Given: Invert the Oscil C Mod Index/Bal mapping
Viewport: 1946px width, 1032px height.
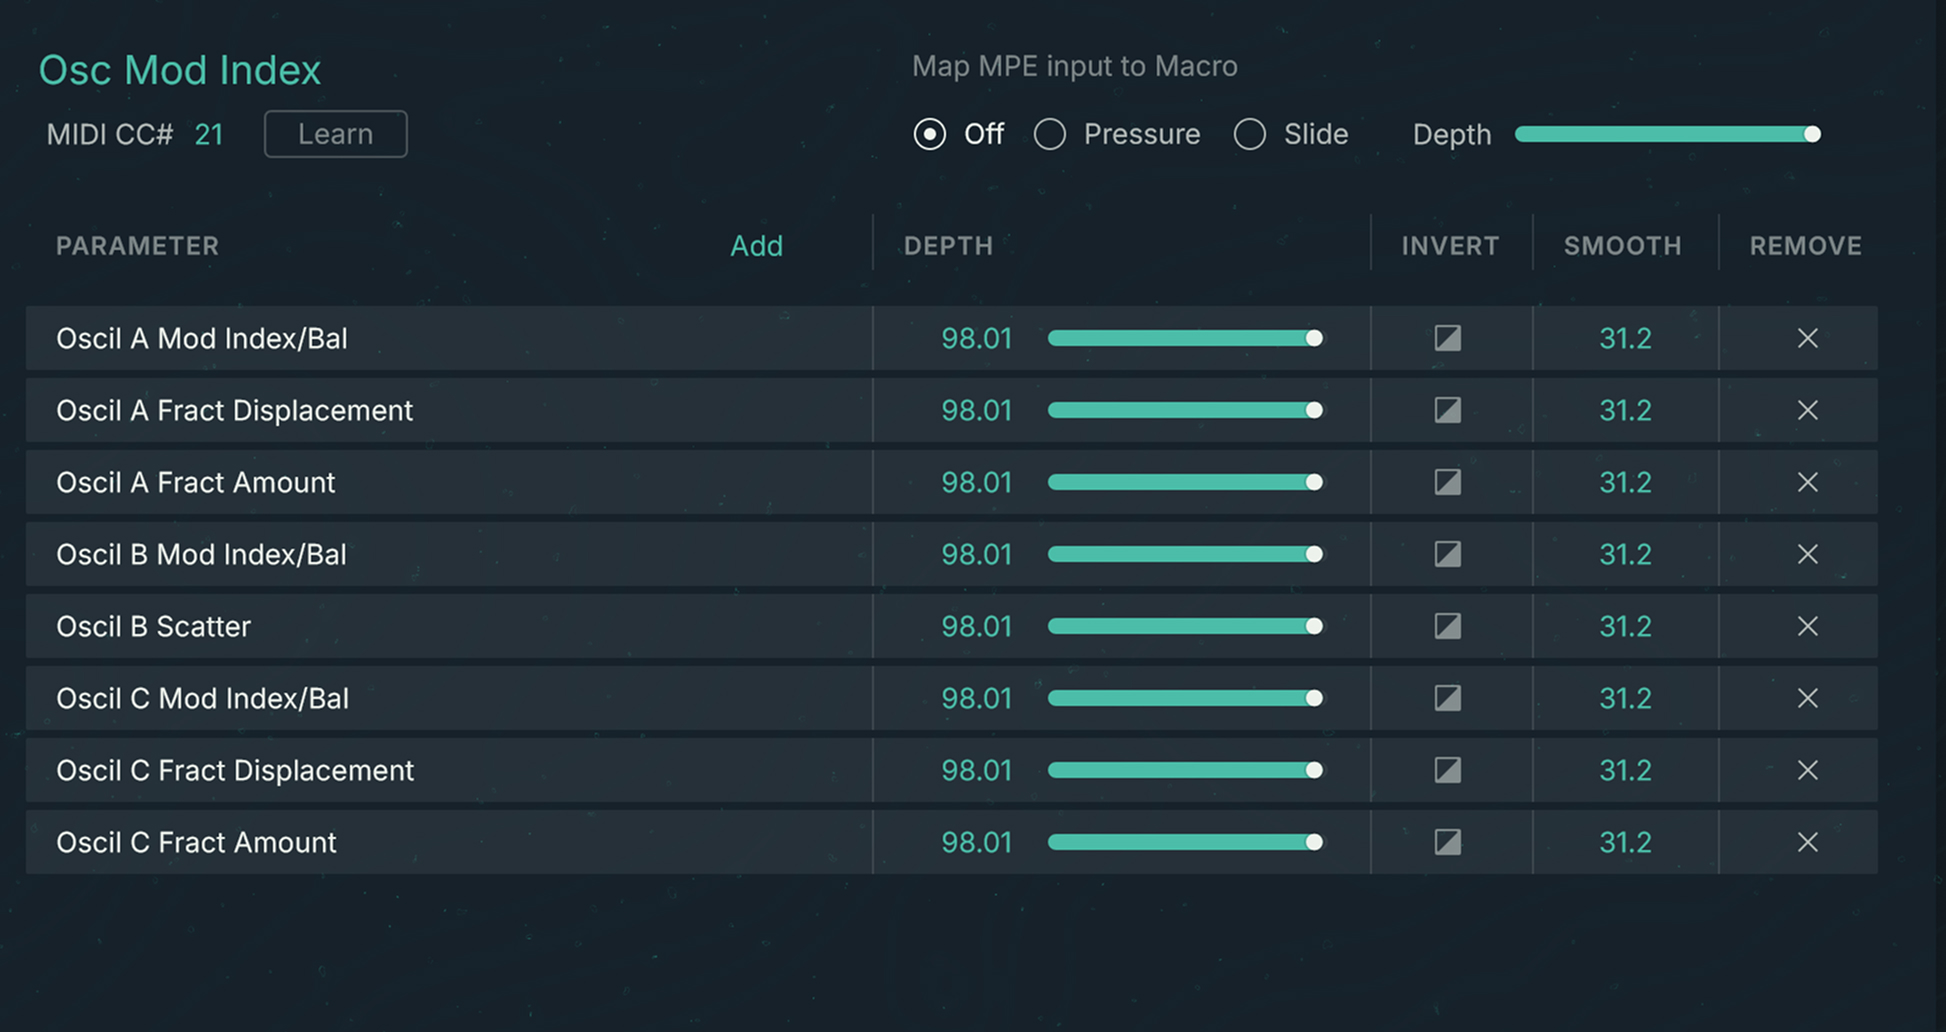Looking at the screenshot, I should pos(1447,698).
